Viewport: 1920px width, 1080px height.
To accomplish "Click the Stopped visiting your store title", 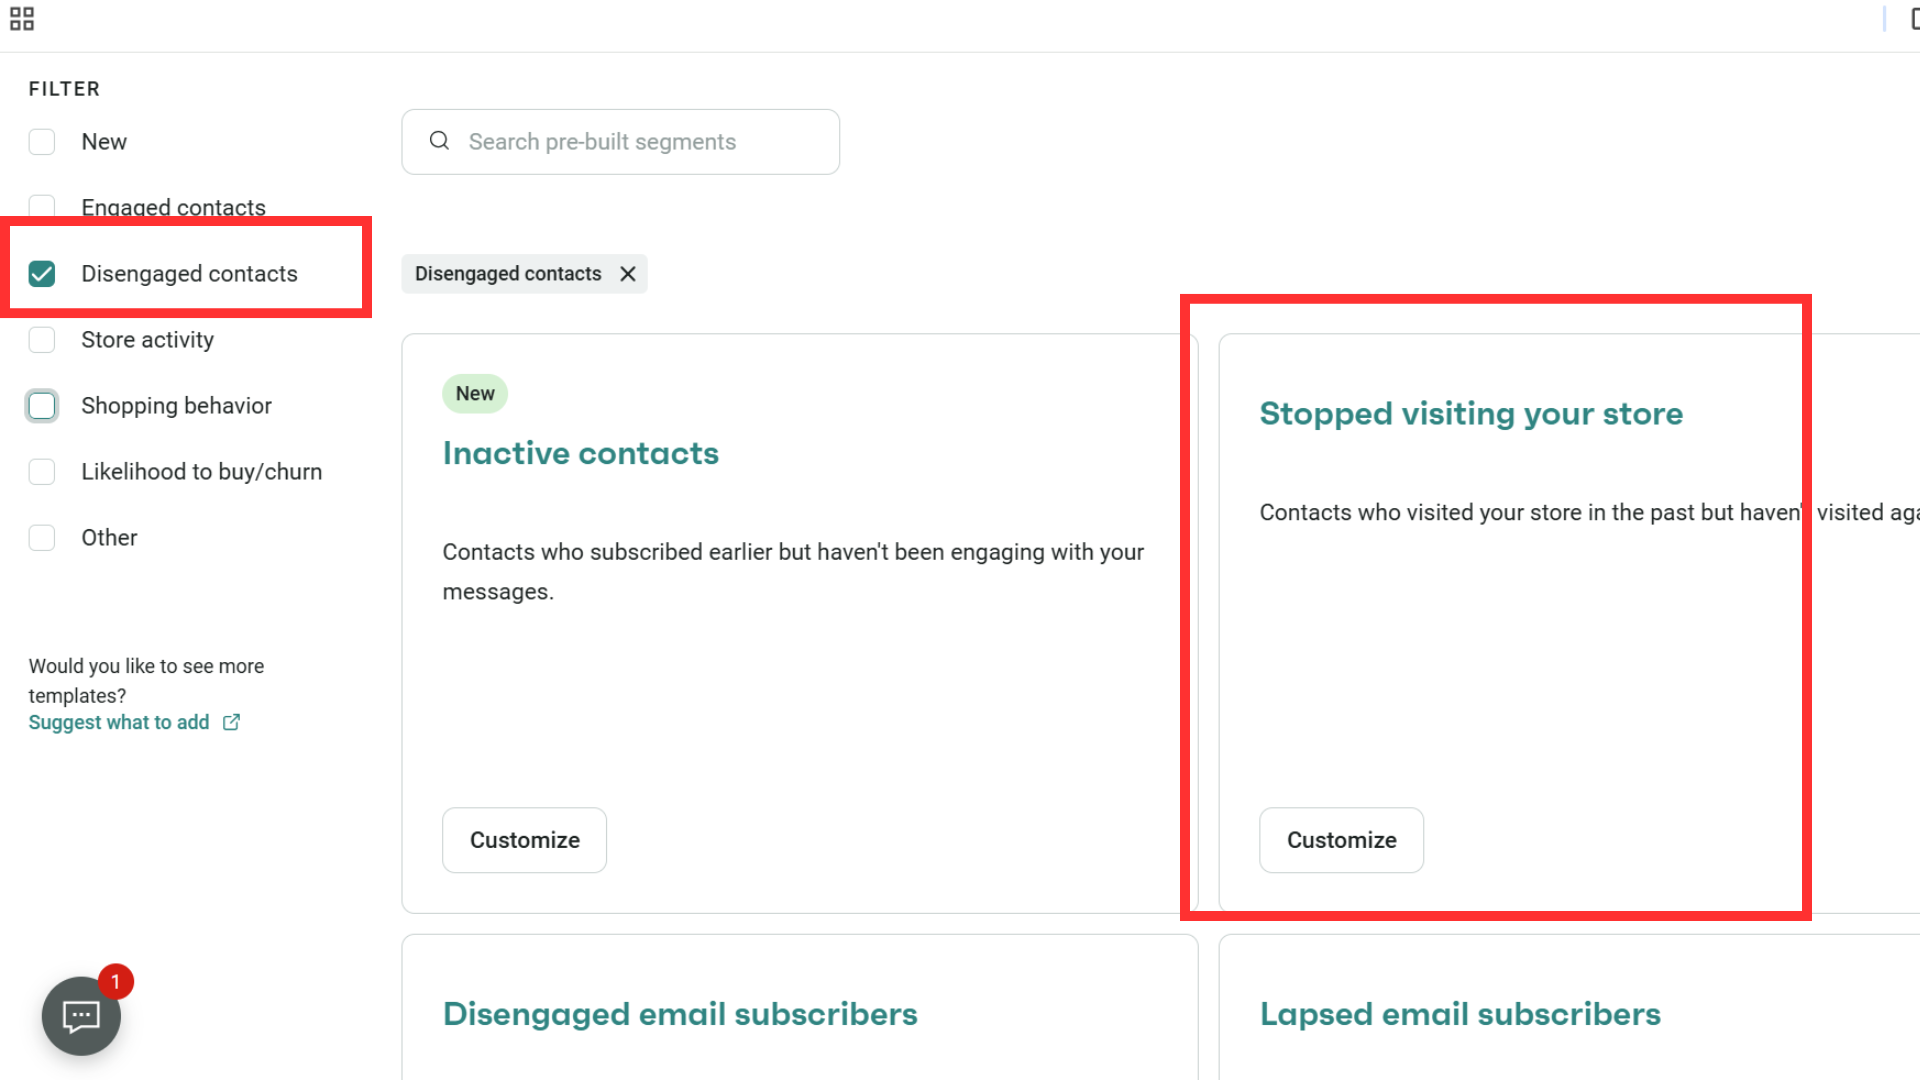I will pyautogui.click(x=1471, y=414).
